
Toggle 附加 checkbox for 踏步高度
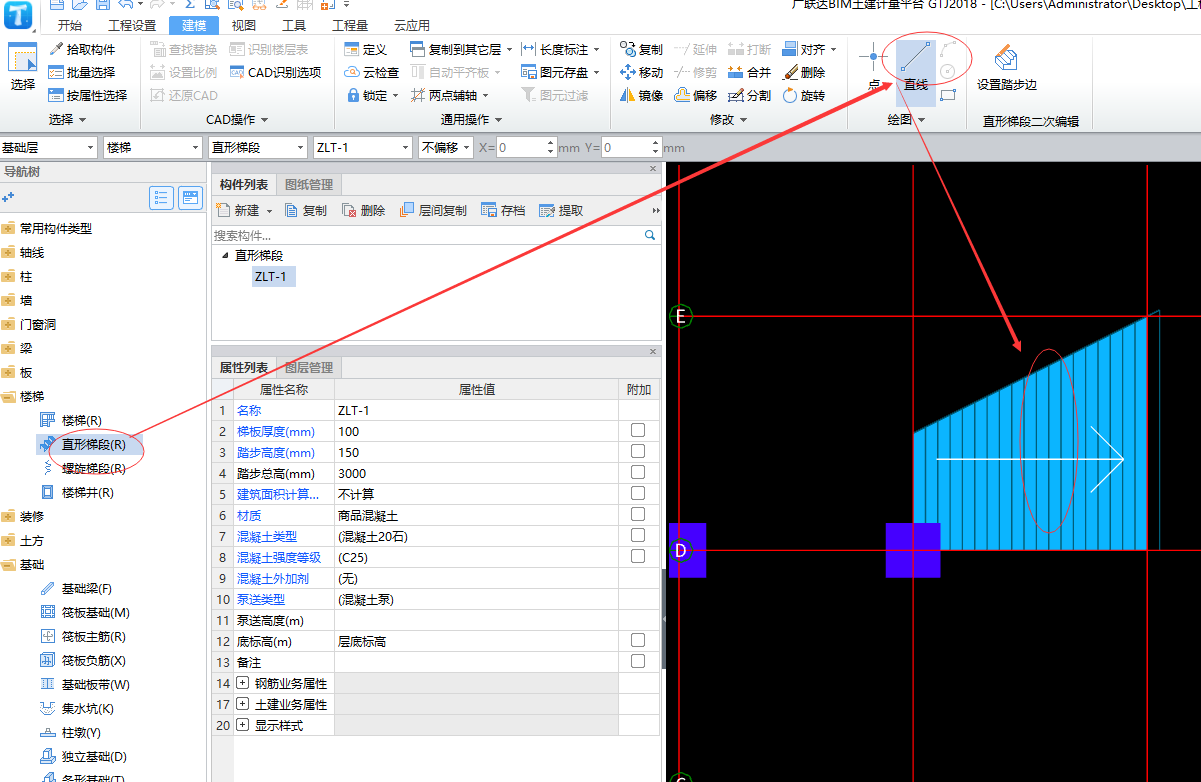638,451
